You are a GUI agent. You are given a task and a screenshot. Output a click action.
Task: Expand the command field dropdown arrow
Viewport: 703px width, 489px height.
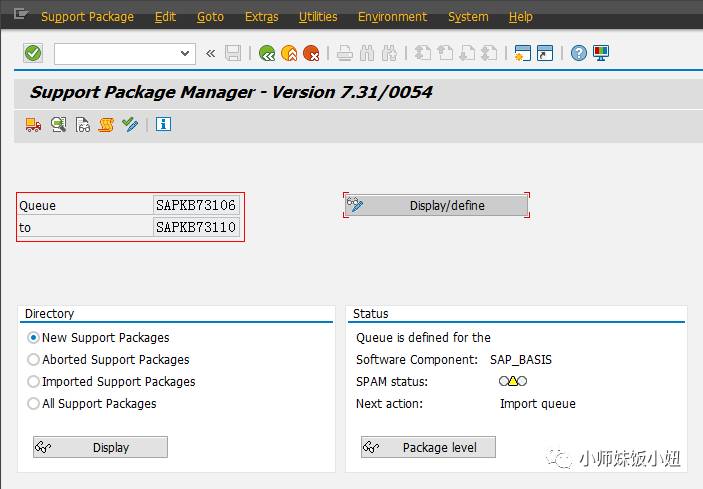185,53
